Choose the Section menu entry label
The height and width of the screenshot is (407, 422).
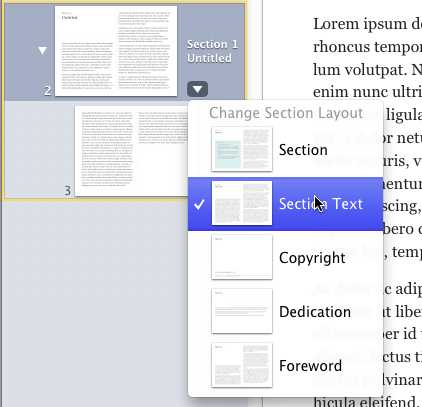pos(303,150)
